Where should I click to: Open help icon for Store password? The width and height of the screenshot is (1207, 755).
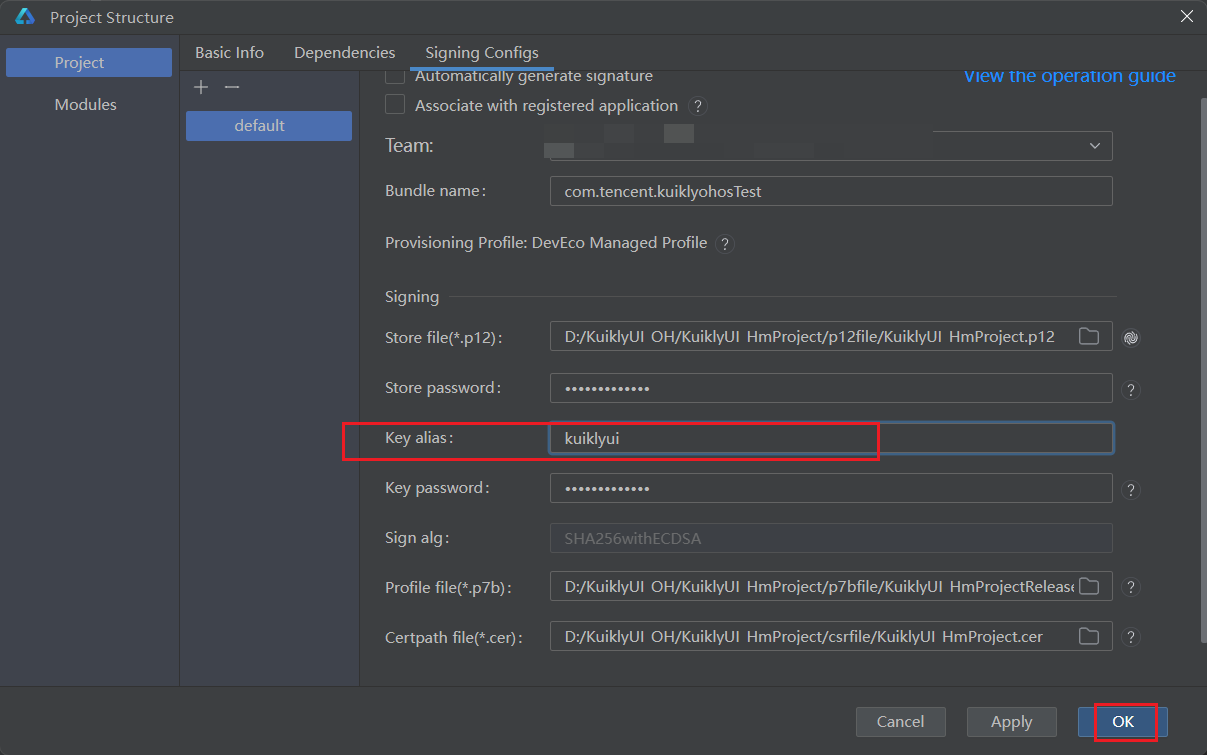(x=1131, y=390)
